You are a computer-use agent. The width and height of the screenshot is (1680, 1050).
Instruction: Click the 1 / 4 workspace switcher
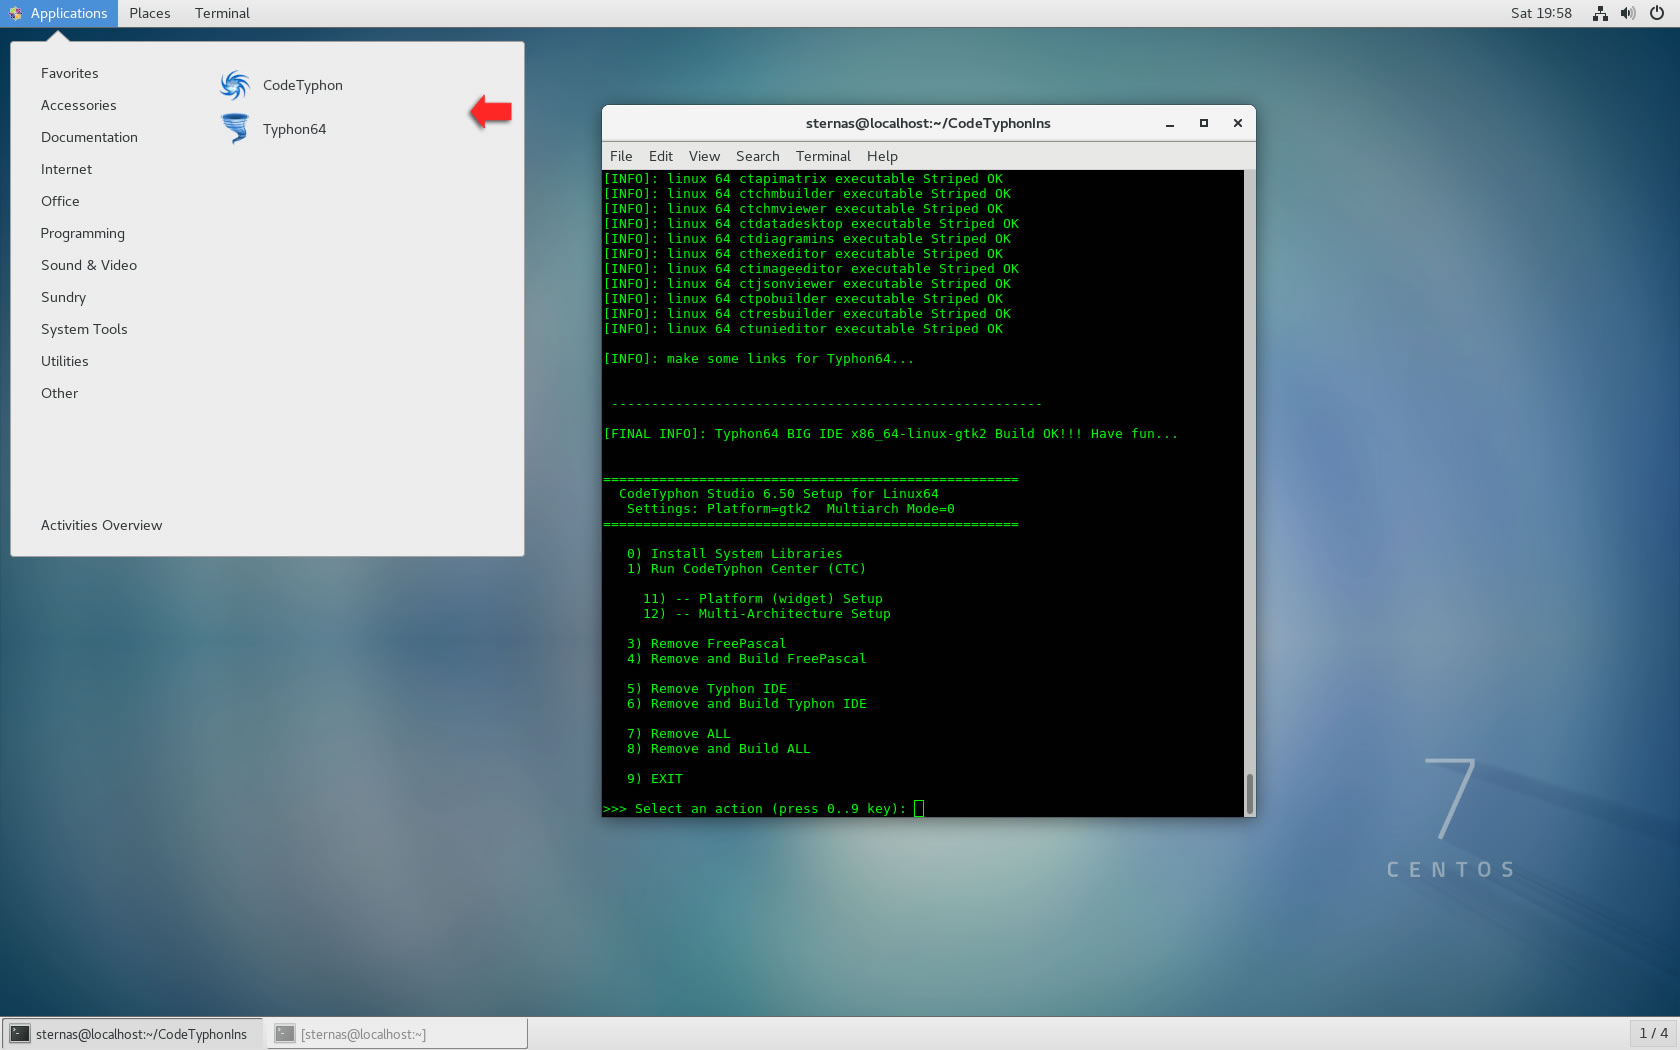1653,1033
